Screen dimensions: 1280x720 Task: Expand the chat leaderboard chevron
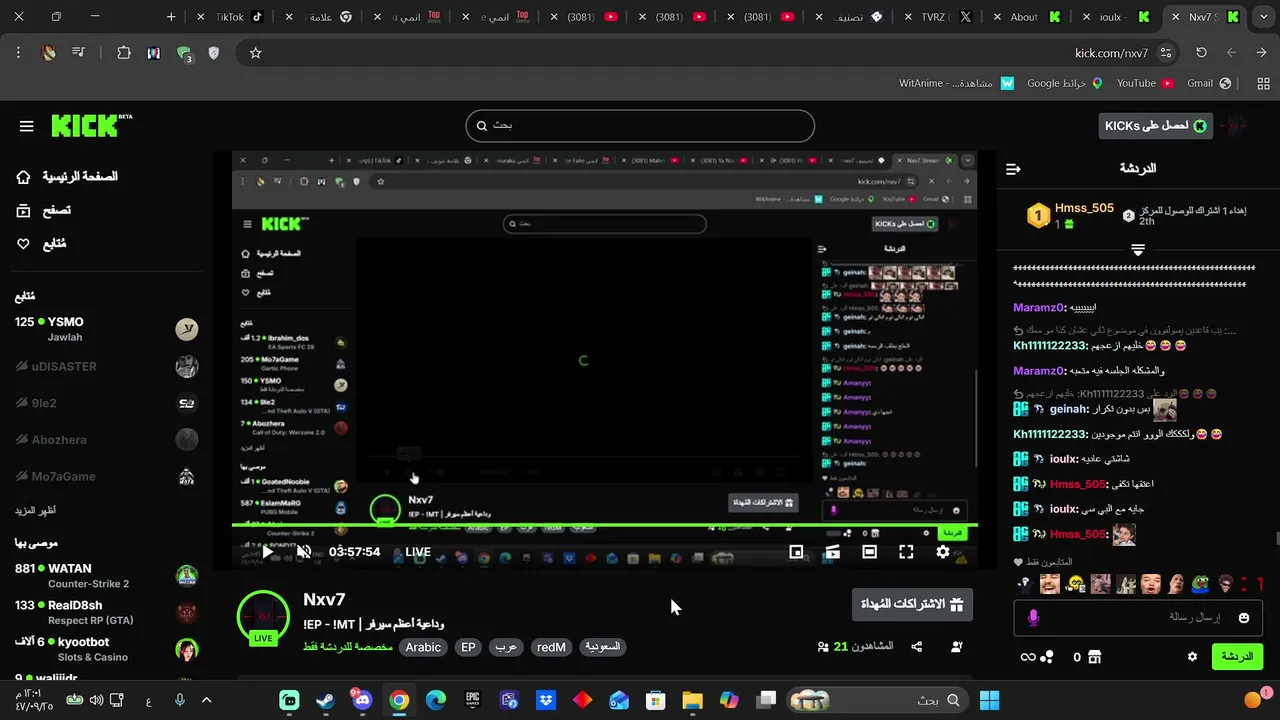click(1138, 249)
